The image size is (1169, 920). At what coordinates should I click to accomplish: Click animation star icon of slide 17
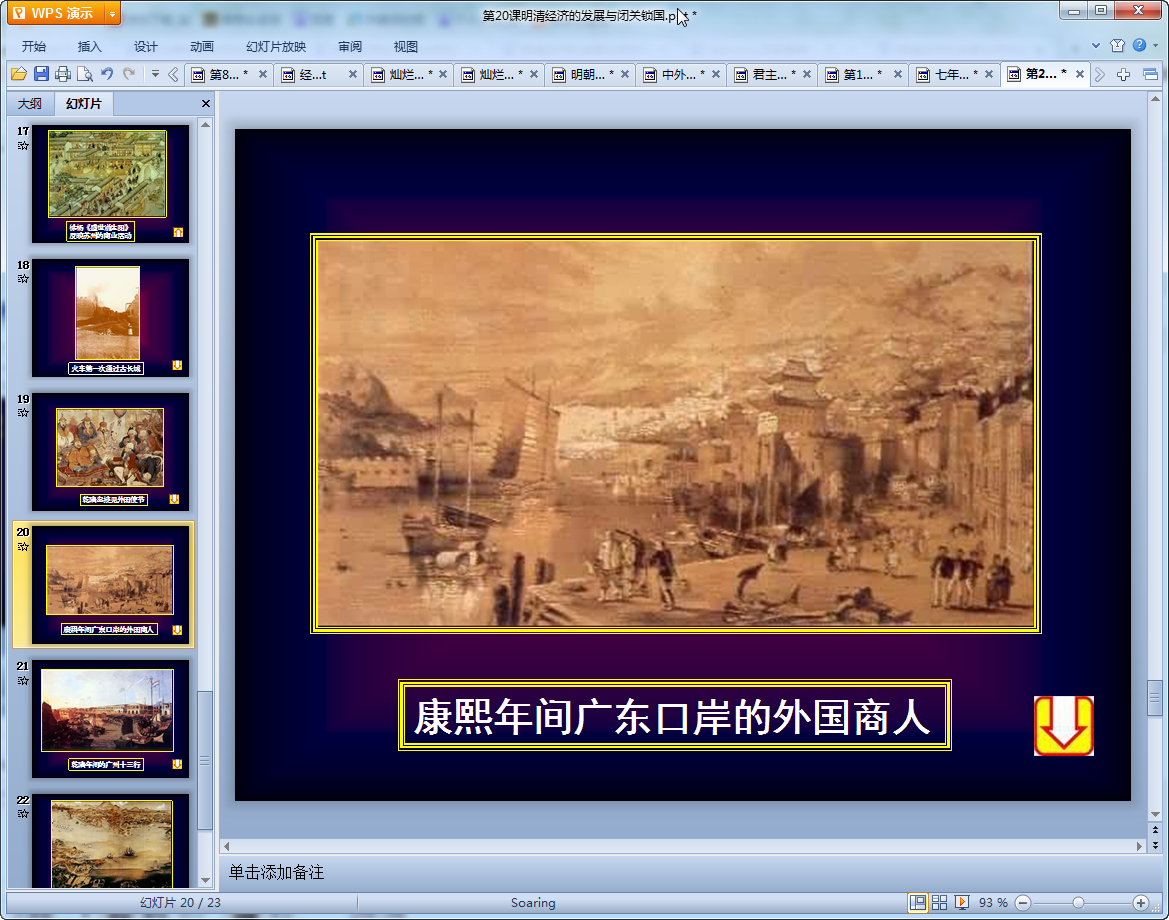[23, 146]
